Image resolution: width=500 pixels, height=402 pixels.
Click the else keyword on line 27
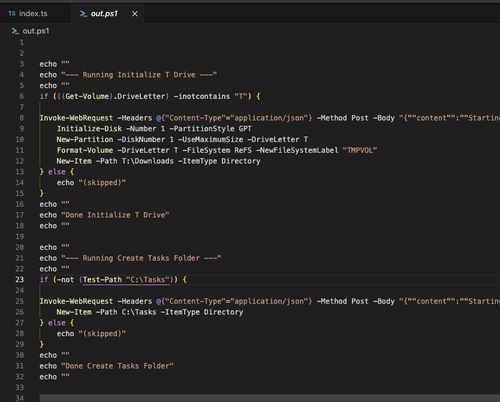coord(57,323)
